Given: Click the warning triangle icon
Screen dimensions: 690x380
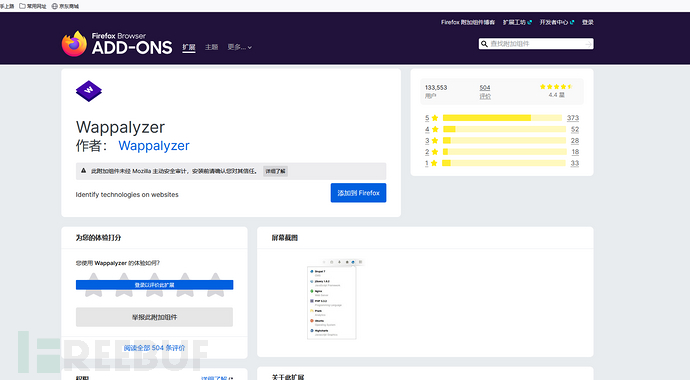Looking at the screenshot, I should pos(84,171).
